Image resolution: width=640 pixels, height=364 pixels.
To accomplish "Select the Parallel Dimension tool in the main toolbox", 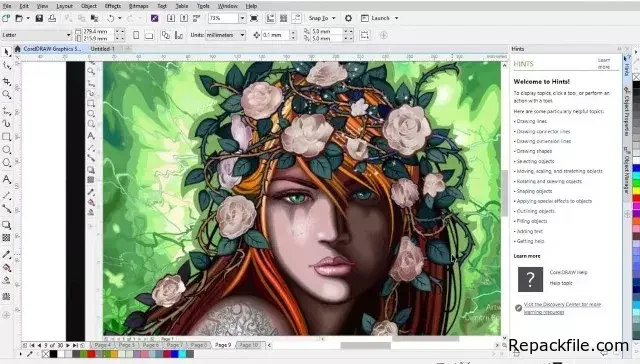I will click(x=7, y=196).
